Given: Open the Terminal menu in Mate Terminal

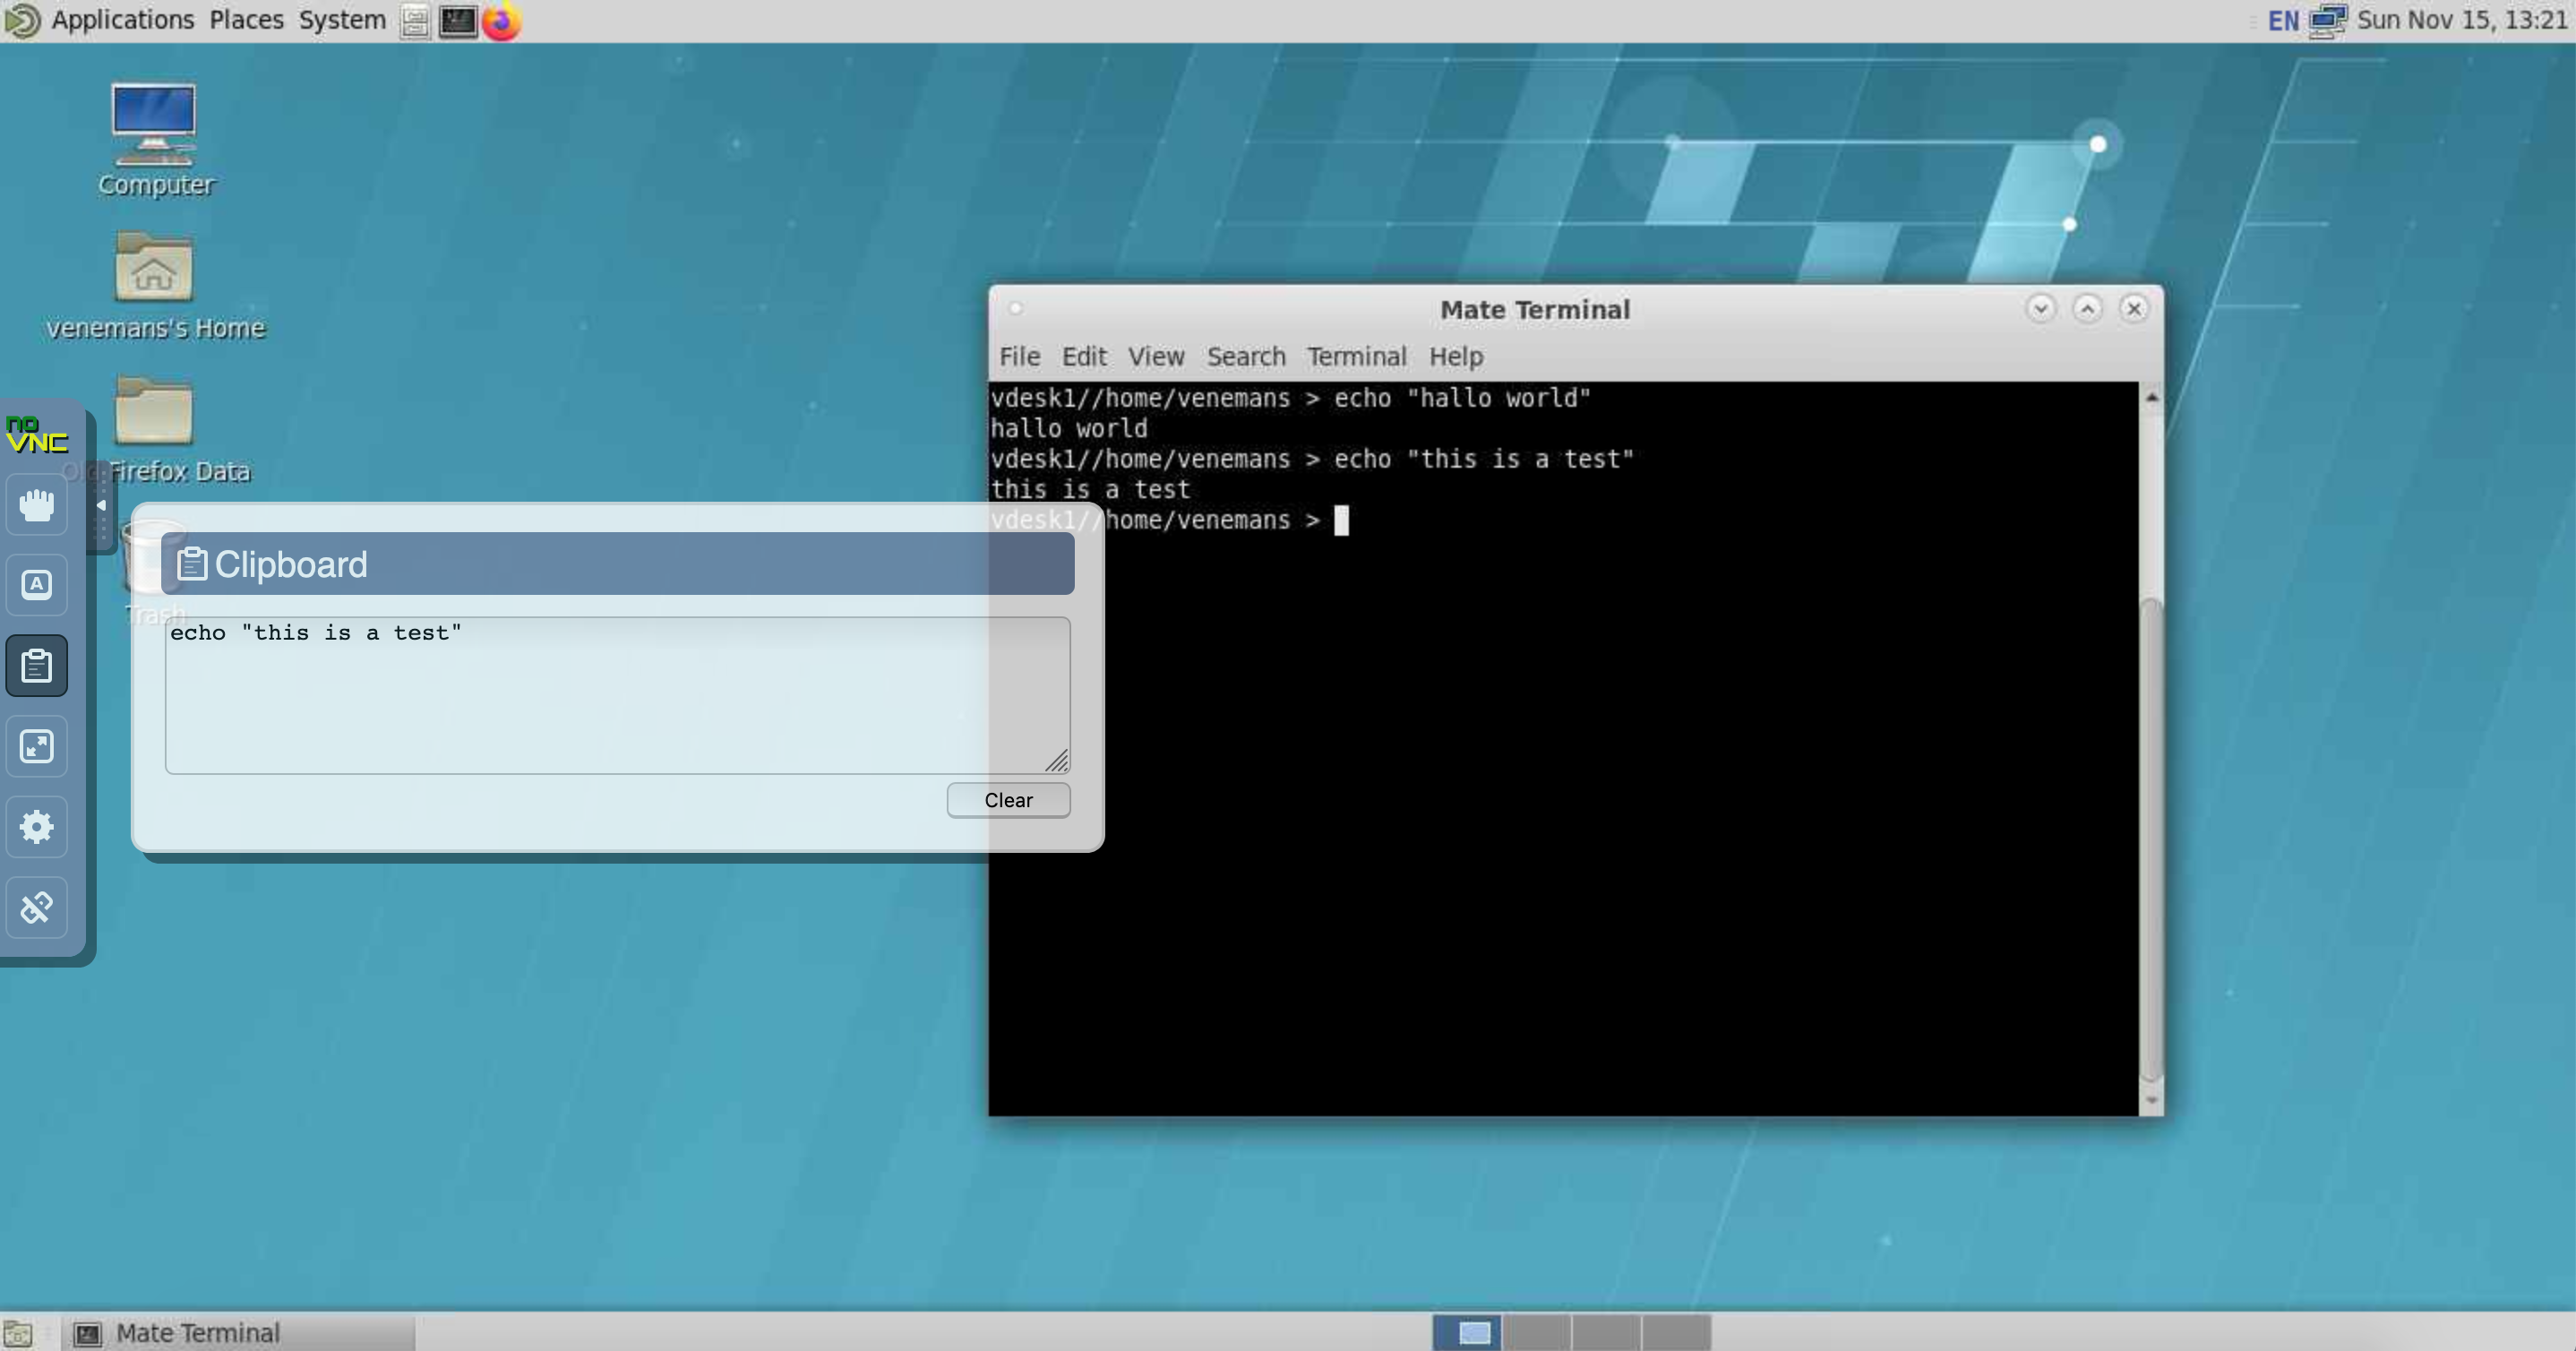Looking at the screenshot, I should click(1356, 357).
